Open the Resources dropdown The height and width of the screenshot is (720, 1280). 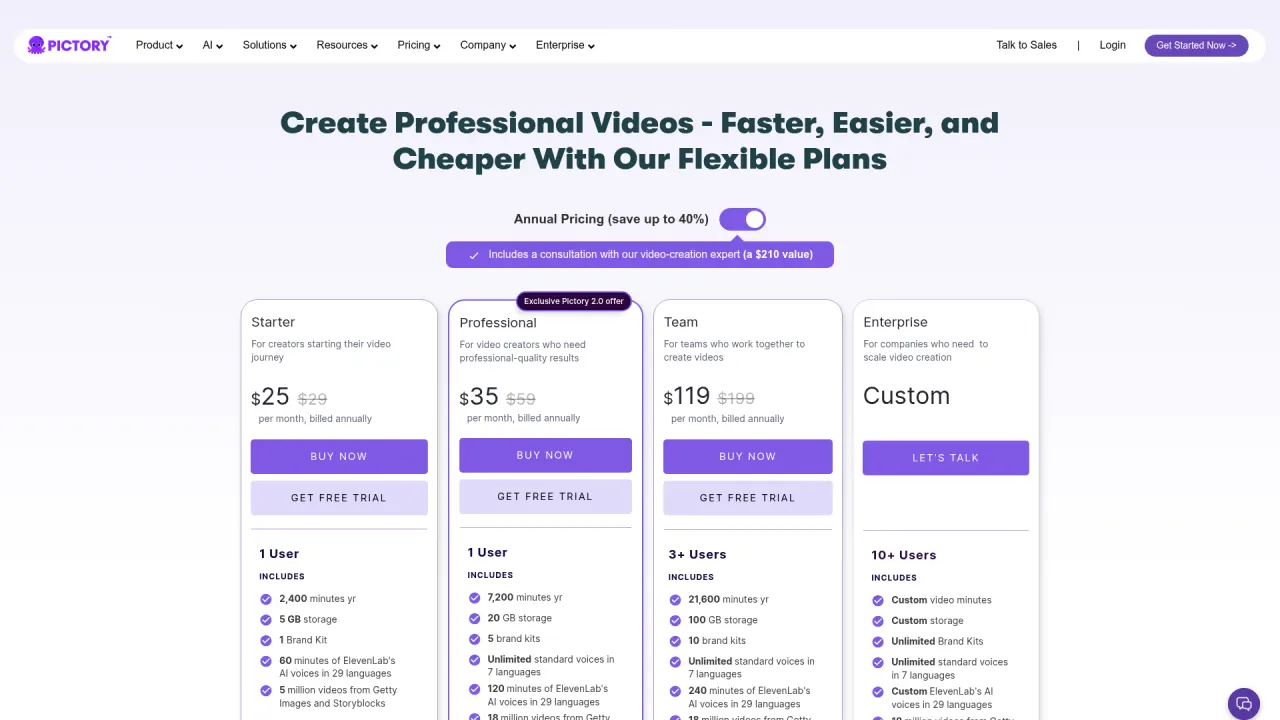pos(347,45)
